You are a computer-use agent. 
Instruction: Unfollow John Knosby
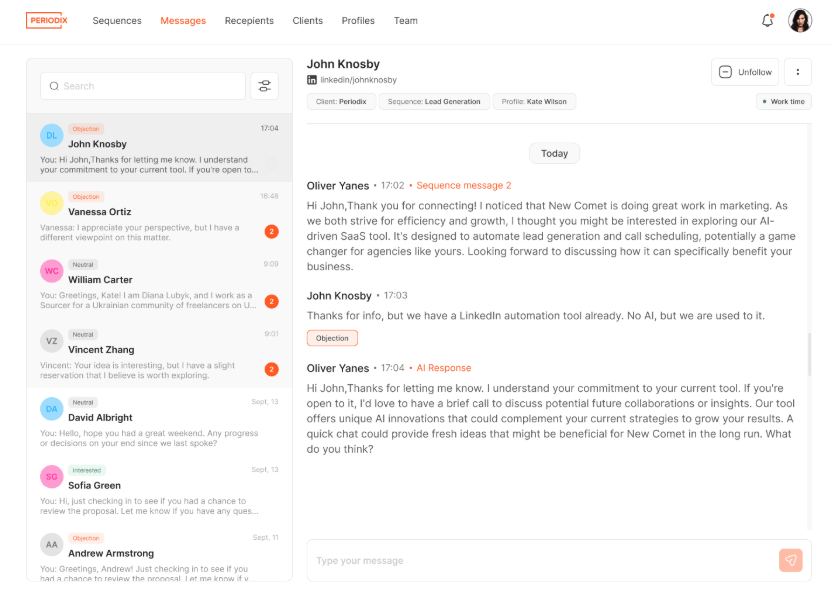coord(745,72)
